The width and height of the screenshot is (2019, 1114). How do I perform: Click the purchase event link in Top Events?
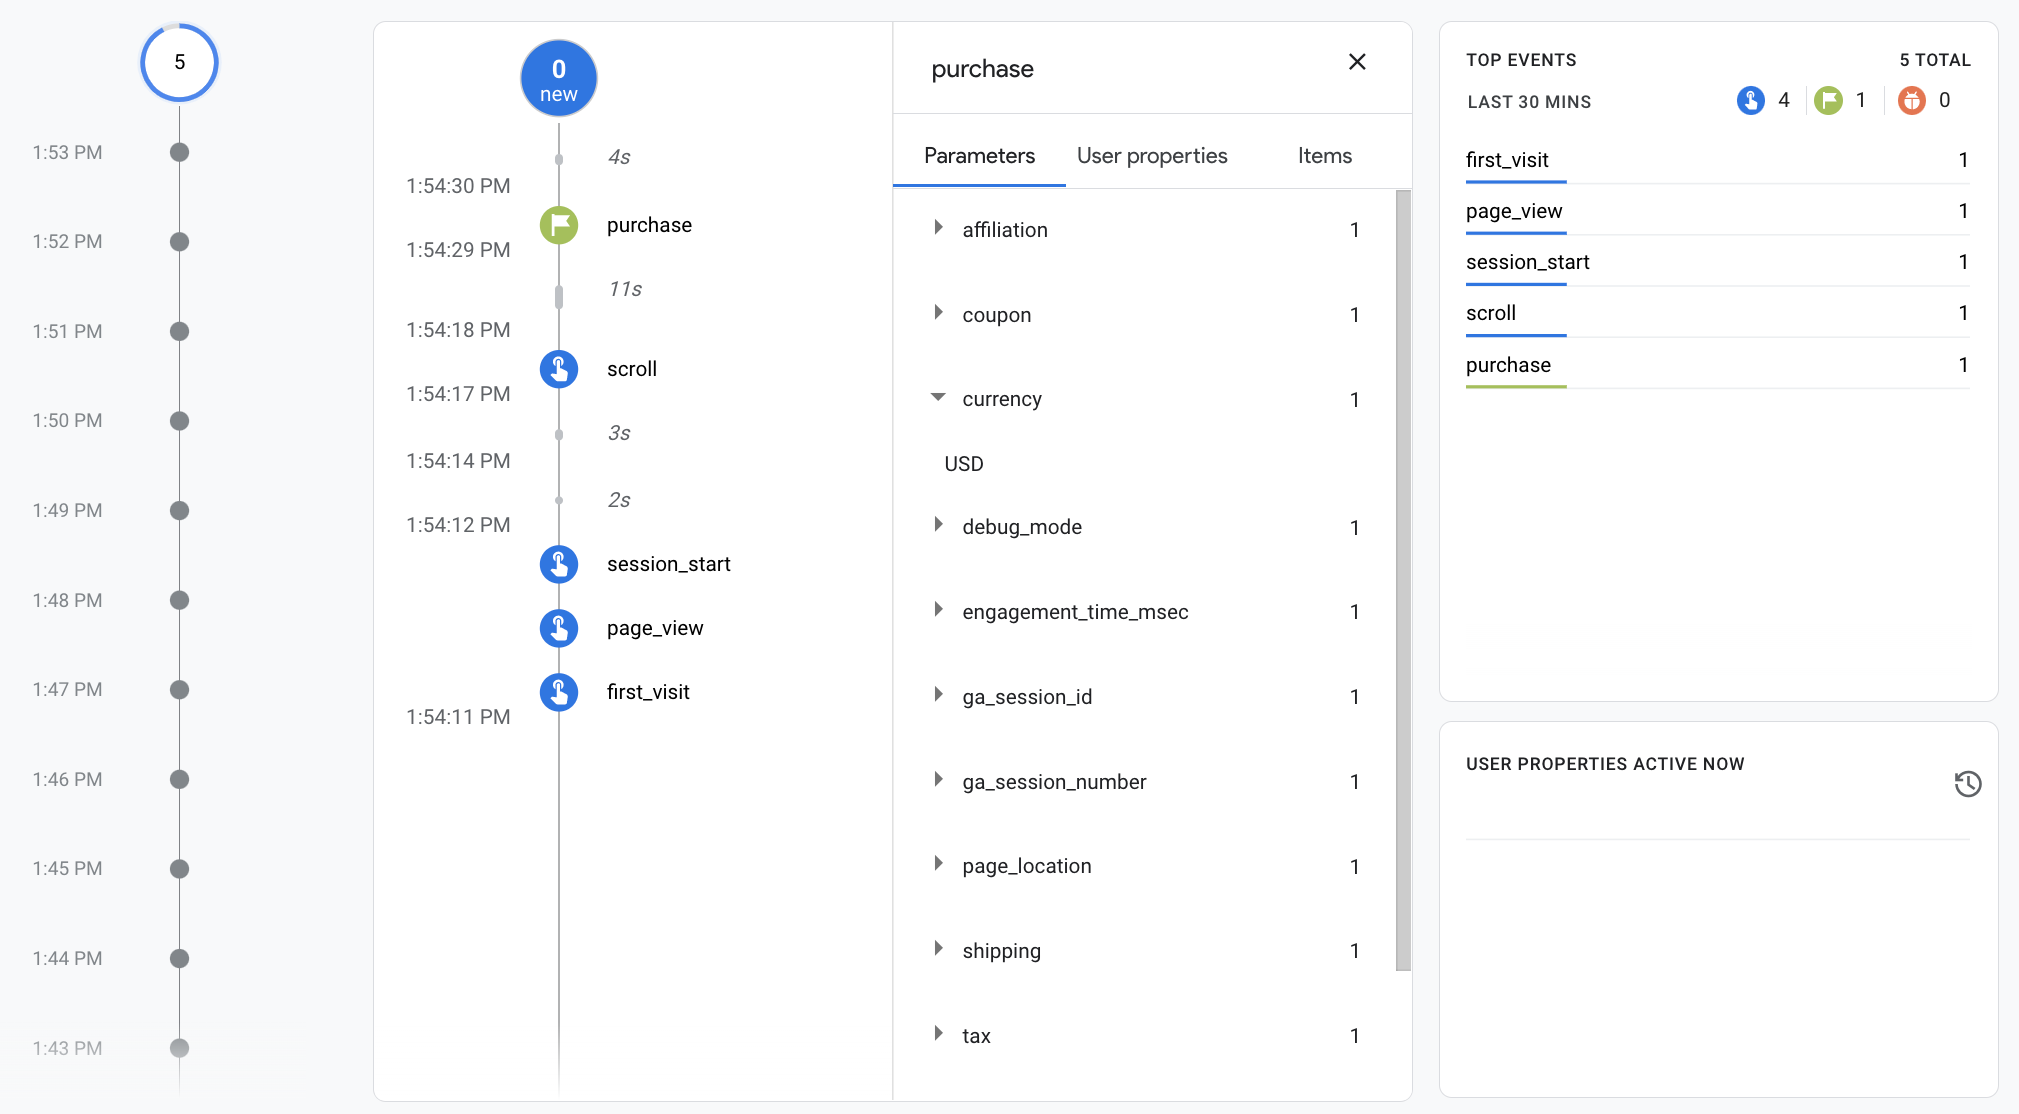[1509, 364]
